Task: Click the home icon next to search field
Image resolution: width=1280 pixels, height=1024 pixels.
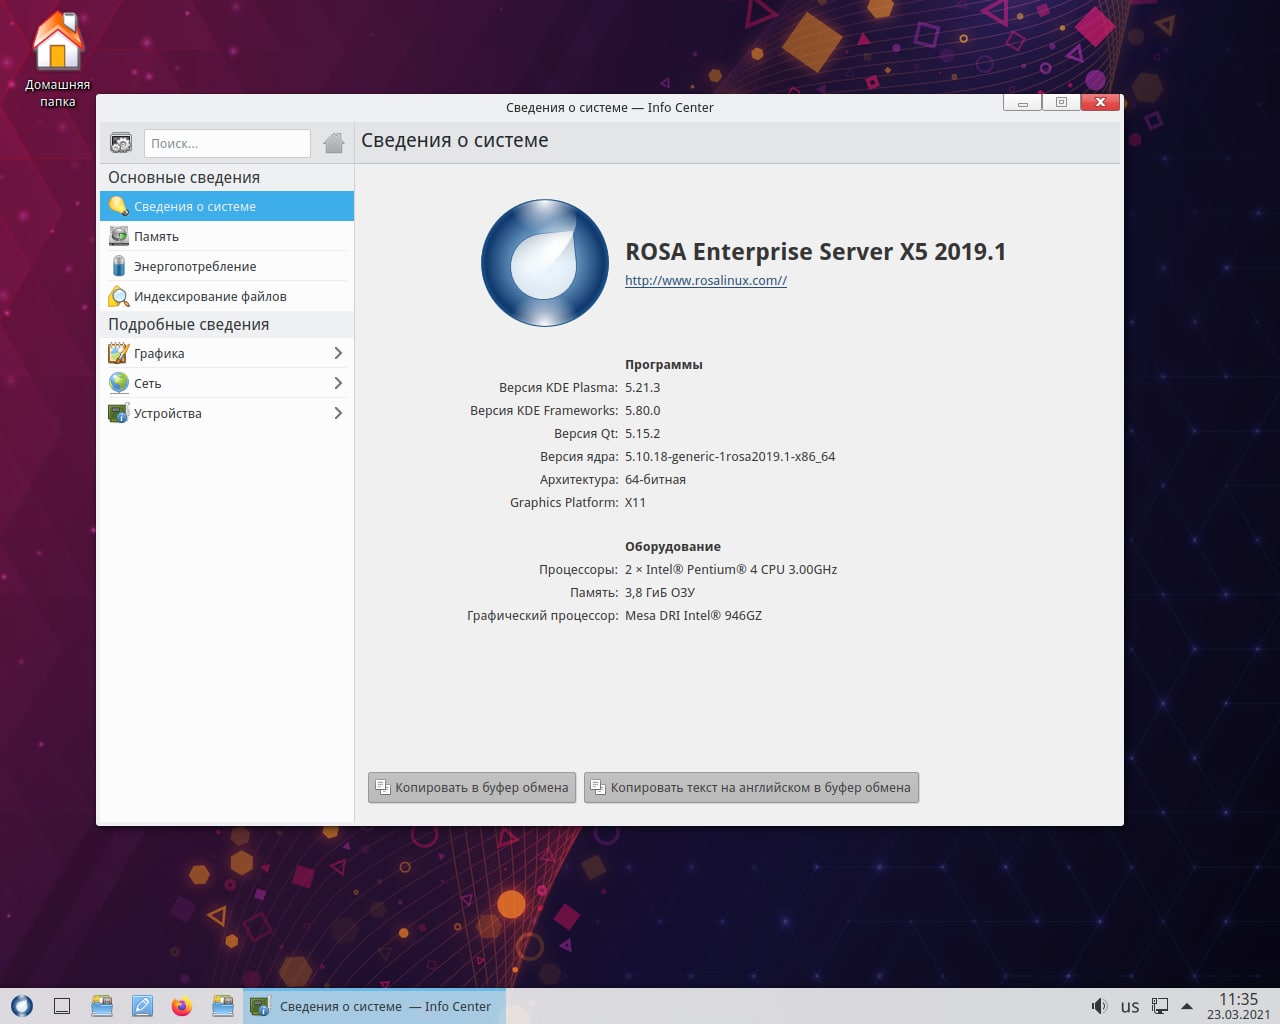Action: coord(334,143)
